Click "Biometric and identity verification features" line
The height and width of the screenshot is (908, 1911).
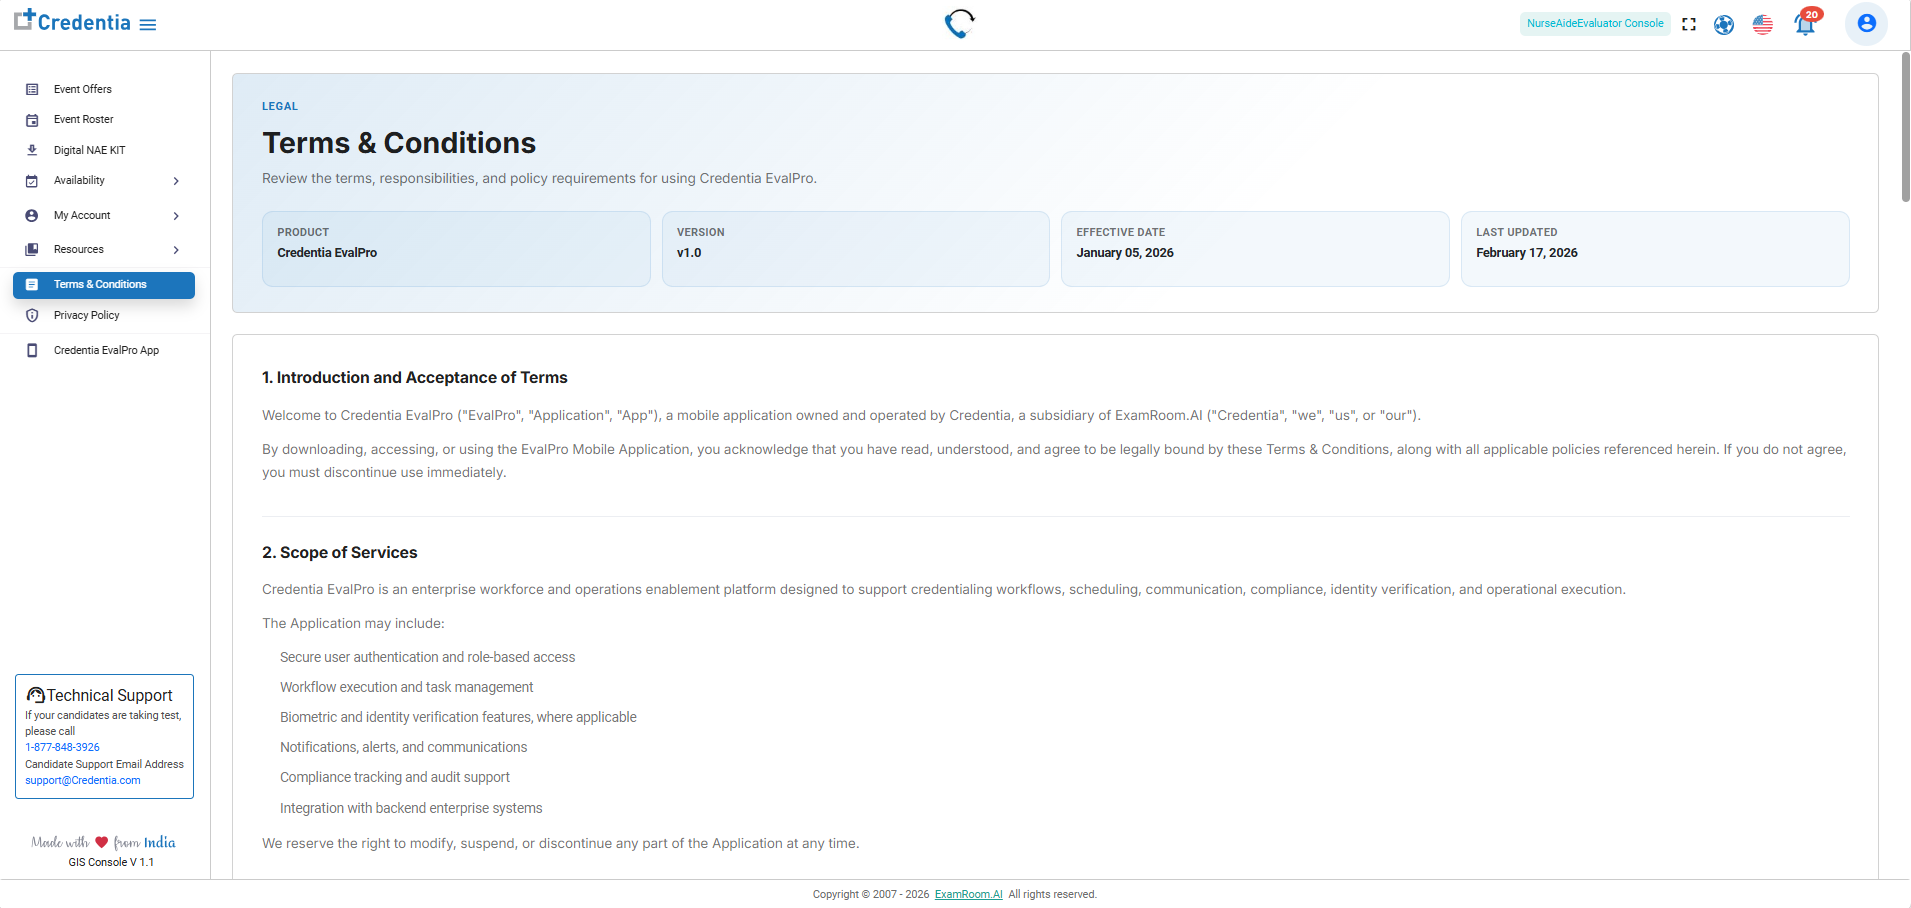coord(458,717)
